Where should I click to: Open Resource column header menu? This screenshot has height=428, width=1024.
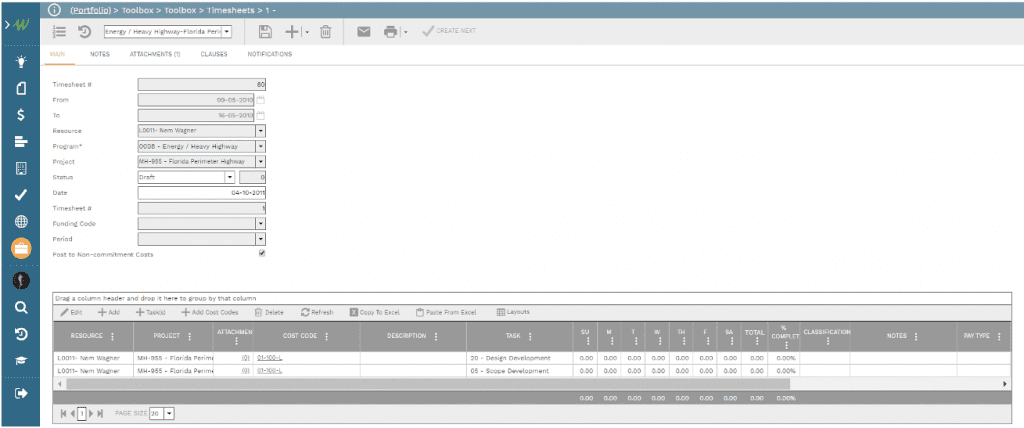pos(112,337)
